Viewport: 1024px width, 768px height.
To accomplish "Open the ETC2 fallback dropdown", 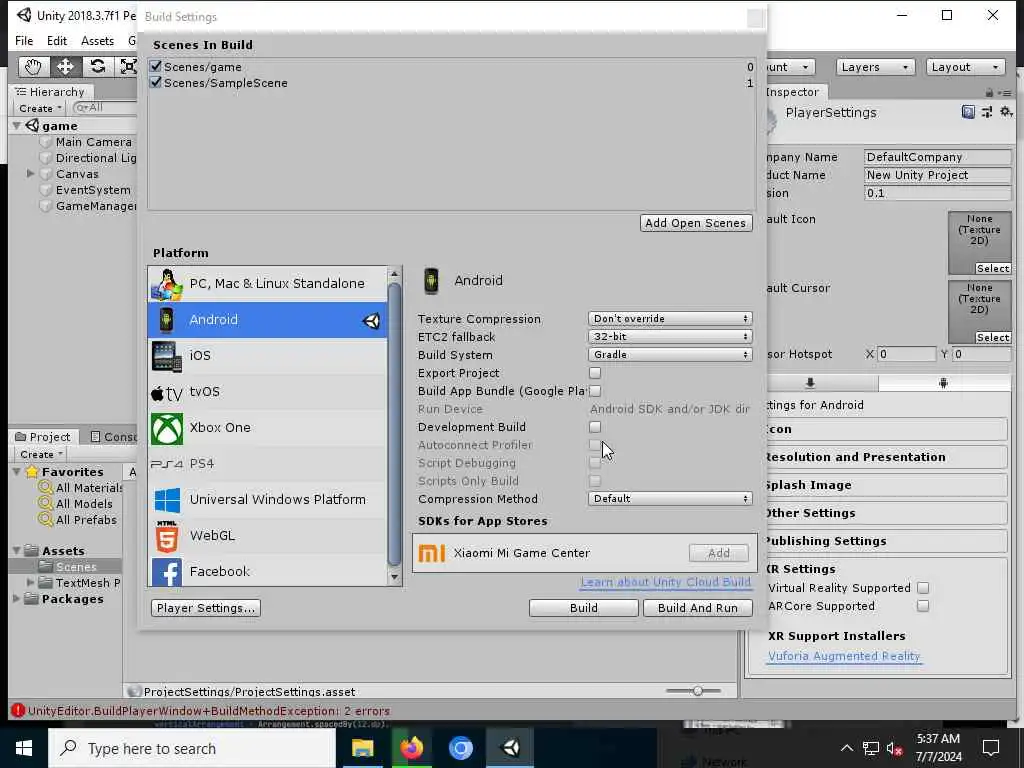I will 670,336.
